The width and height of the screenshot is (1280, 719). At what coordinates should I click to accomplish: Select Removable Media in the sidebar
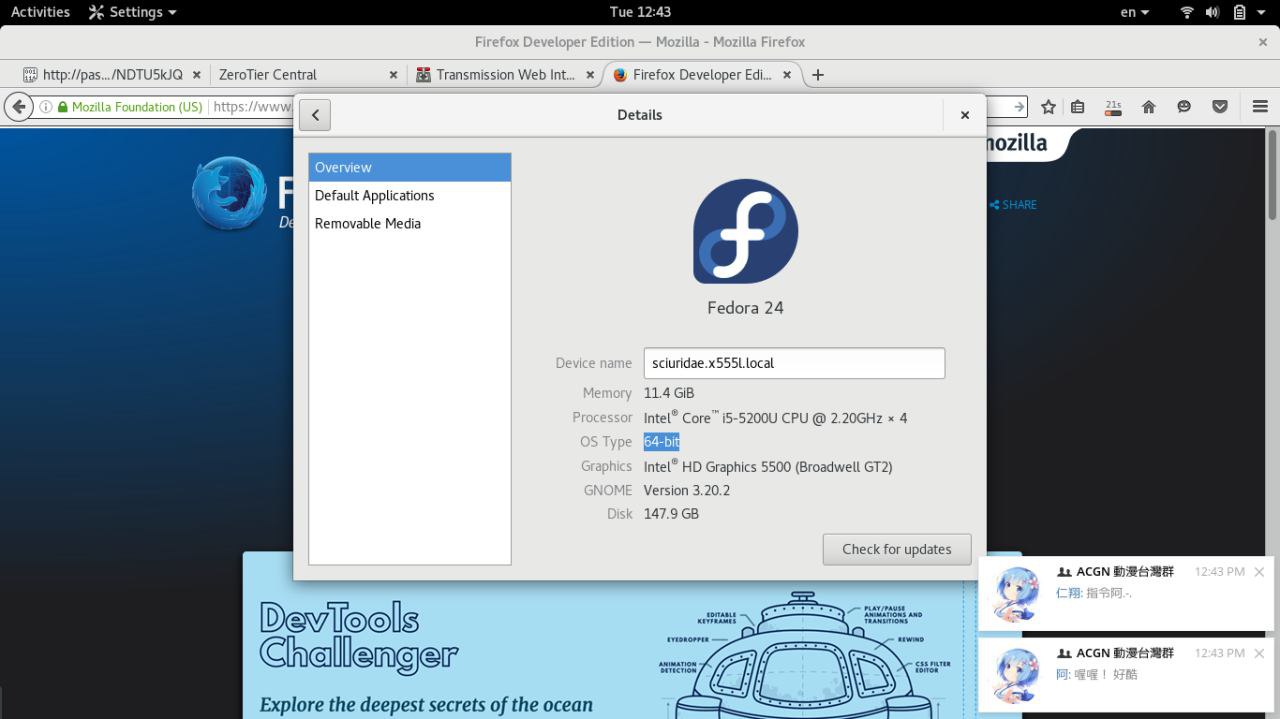pos(367,224)
